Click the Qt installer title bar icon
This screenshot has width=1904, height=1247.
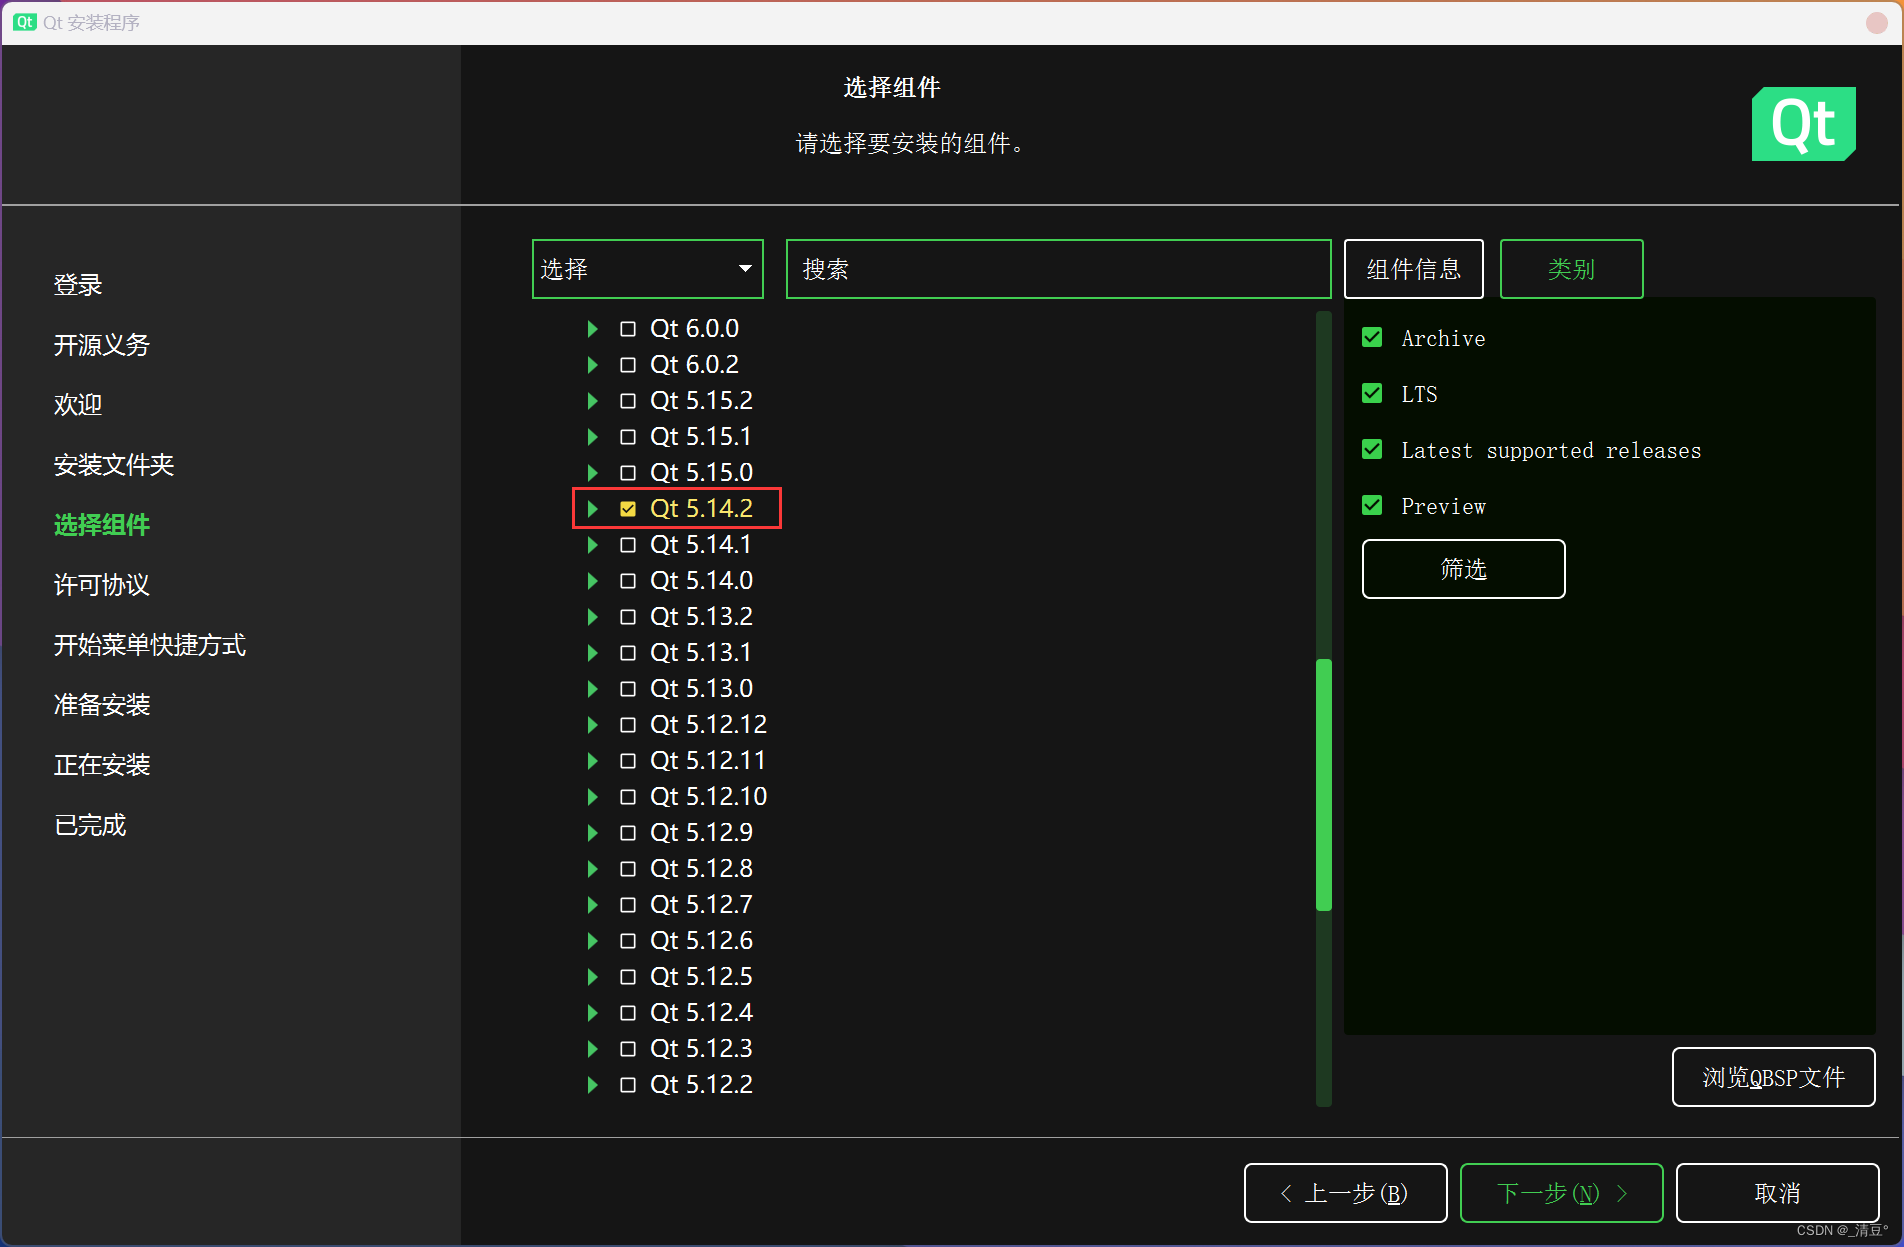(24, 22)
